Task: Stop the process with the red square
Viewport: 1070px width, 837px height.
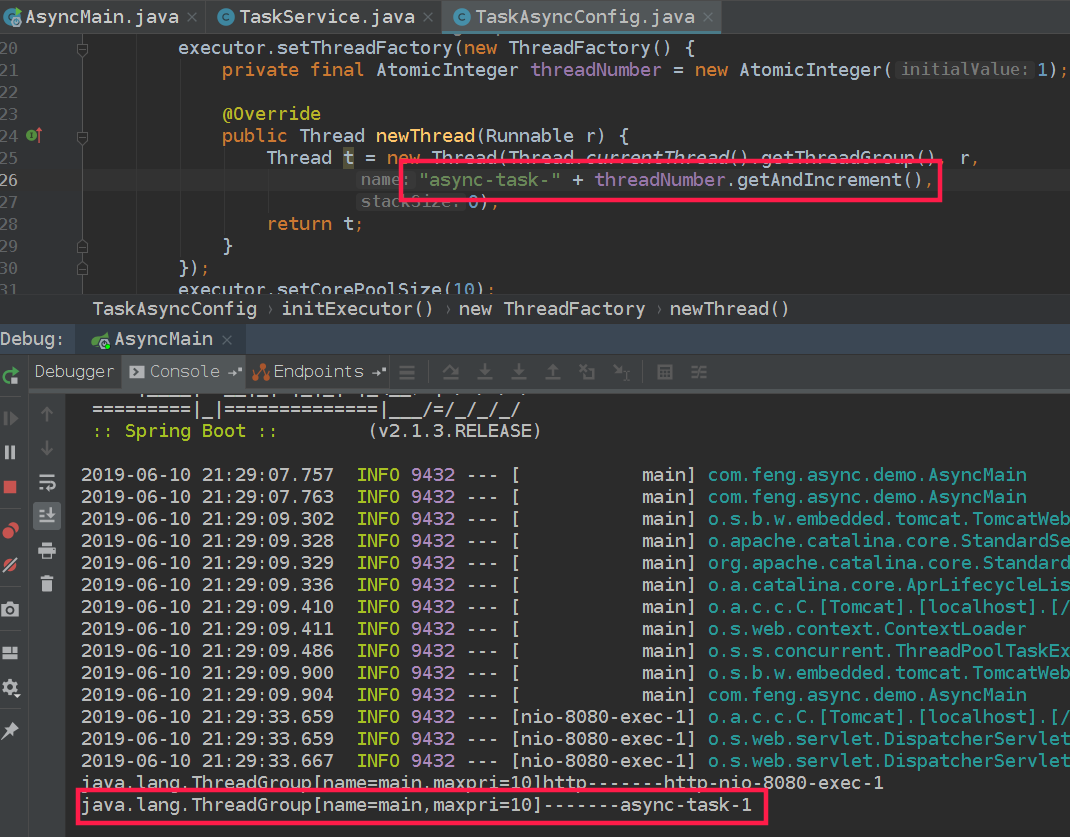Action: tap(13, 485)
